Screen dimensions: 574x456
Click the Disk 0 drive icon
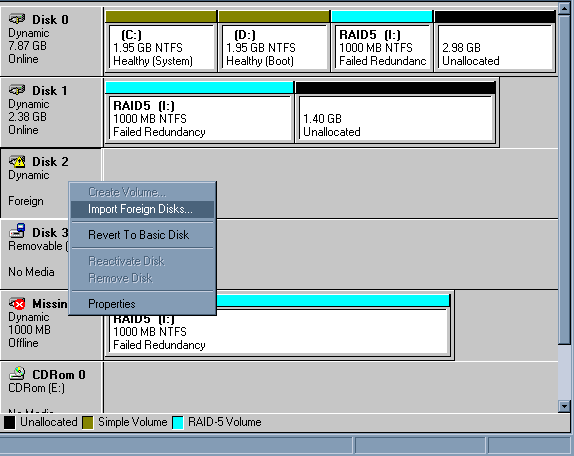(x=17, y=18)
